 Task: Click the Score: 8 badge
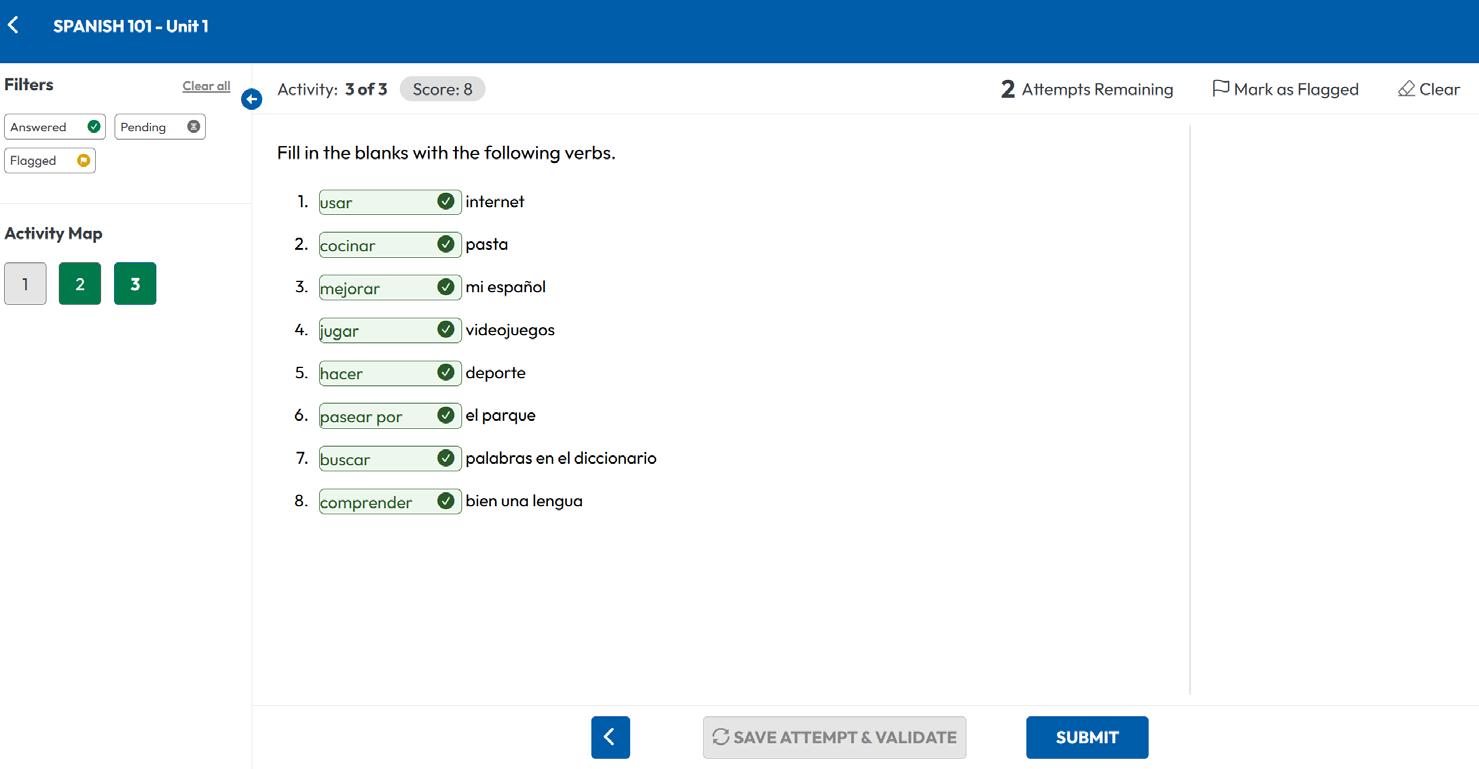(x=442, y=89)
